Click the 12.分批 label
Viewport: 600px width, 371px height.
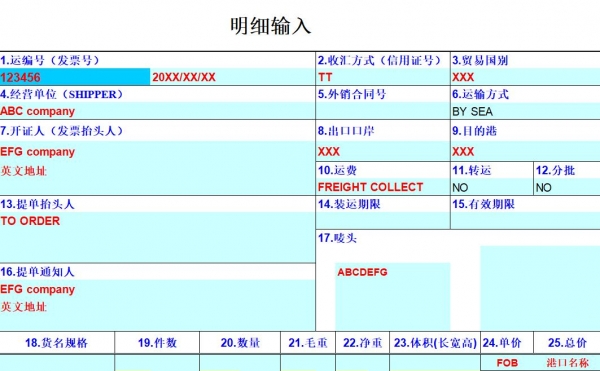[x=555, y=170]
